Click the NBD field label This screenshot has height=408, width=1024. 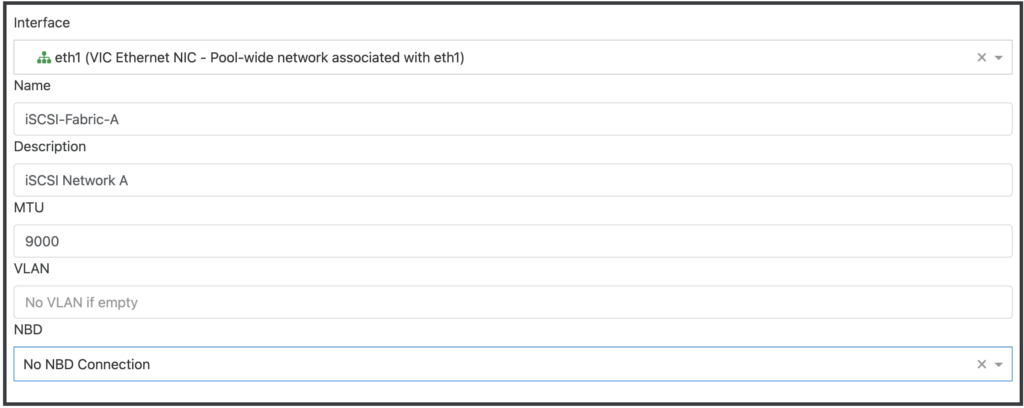click(29, 330)
